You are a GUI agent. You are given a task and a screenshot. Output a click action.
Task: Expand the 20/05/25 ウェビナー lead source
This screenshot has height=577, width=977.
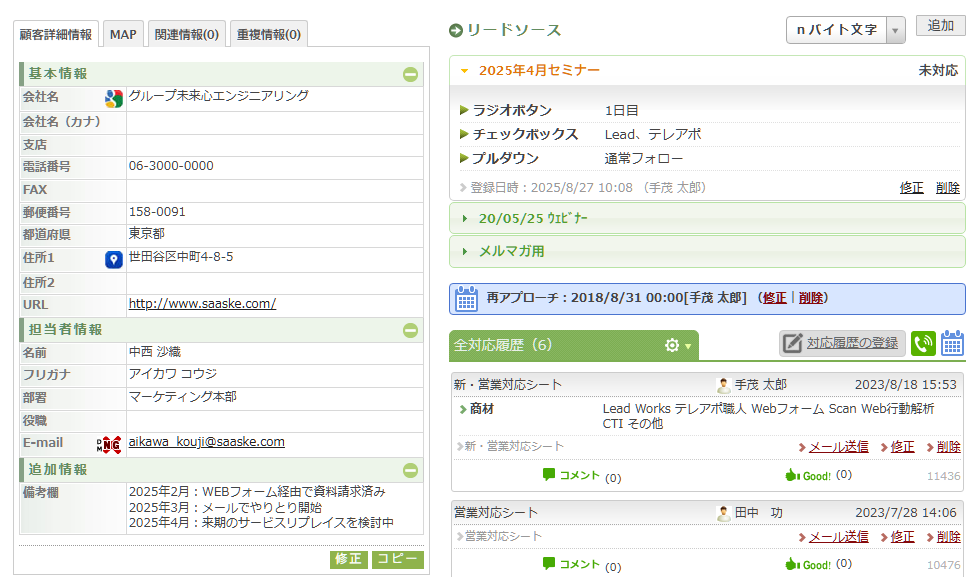[532, 218]
